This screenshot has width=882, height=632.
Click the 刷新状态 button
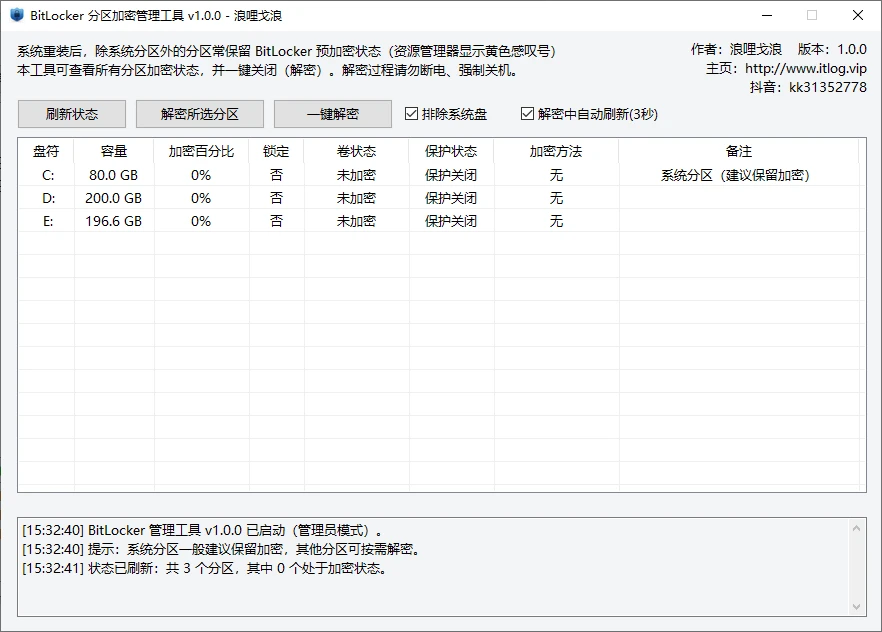pos(72,114)
